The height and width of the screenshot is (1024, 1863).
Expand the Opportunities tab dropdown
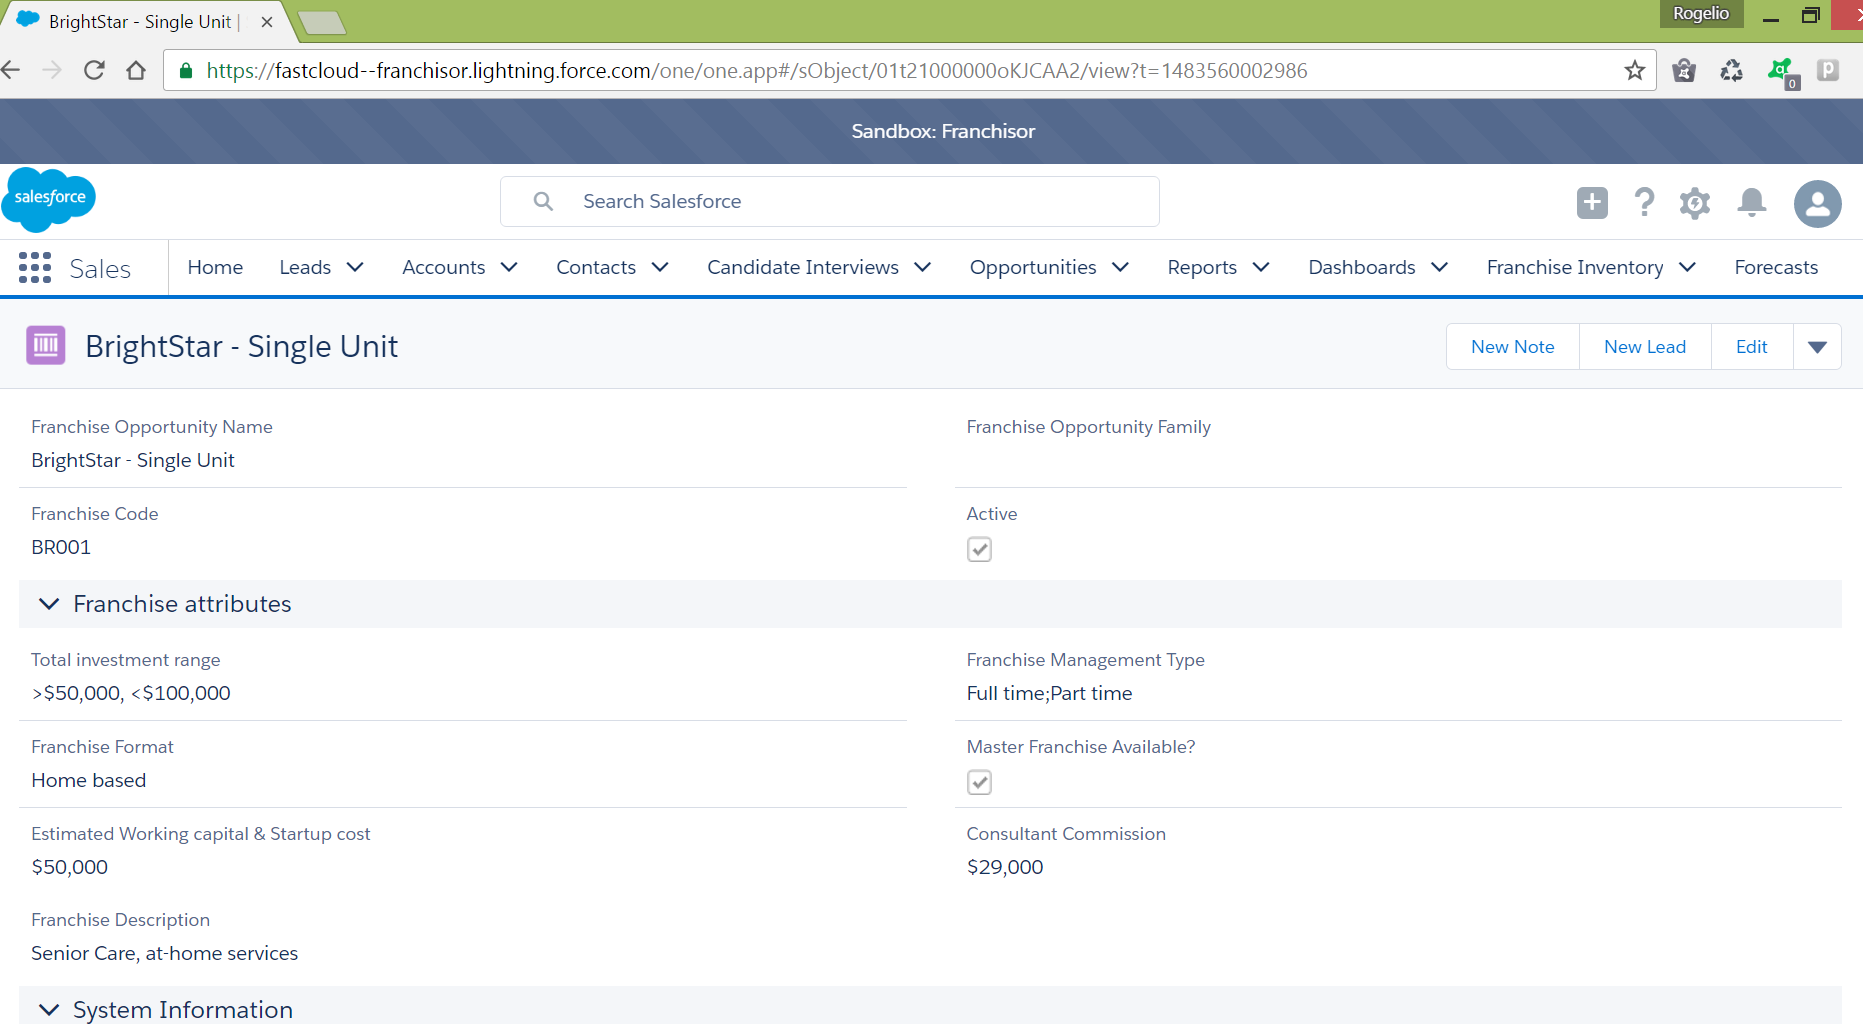click(1120, 267)
